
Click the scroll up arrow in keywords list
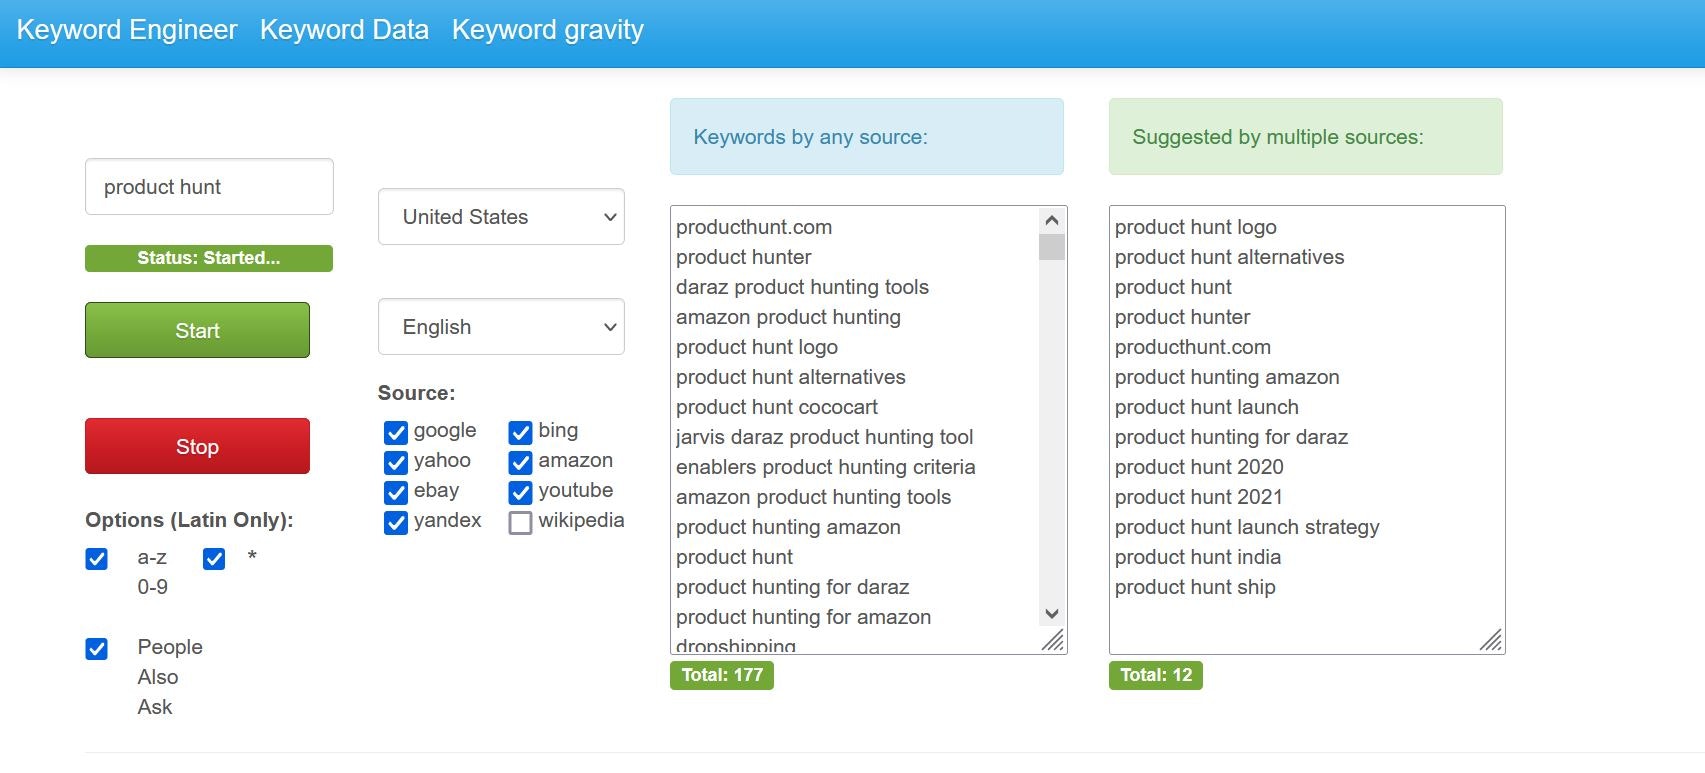pos(1052,220)
